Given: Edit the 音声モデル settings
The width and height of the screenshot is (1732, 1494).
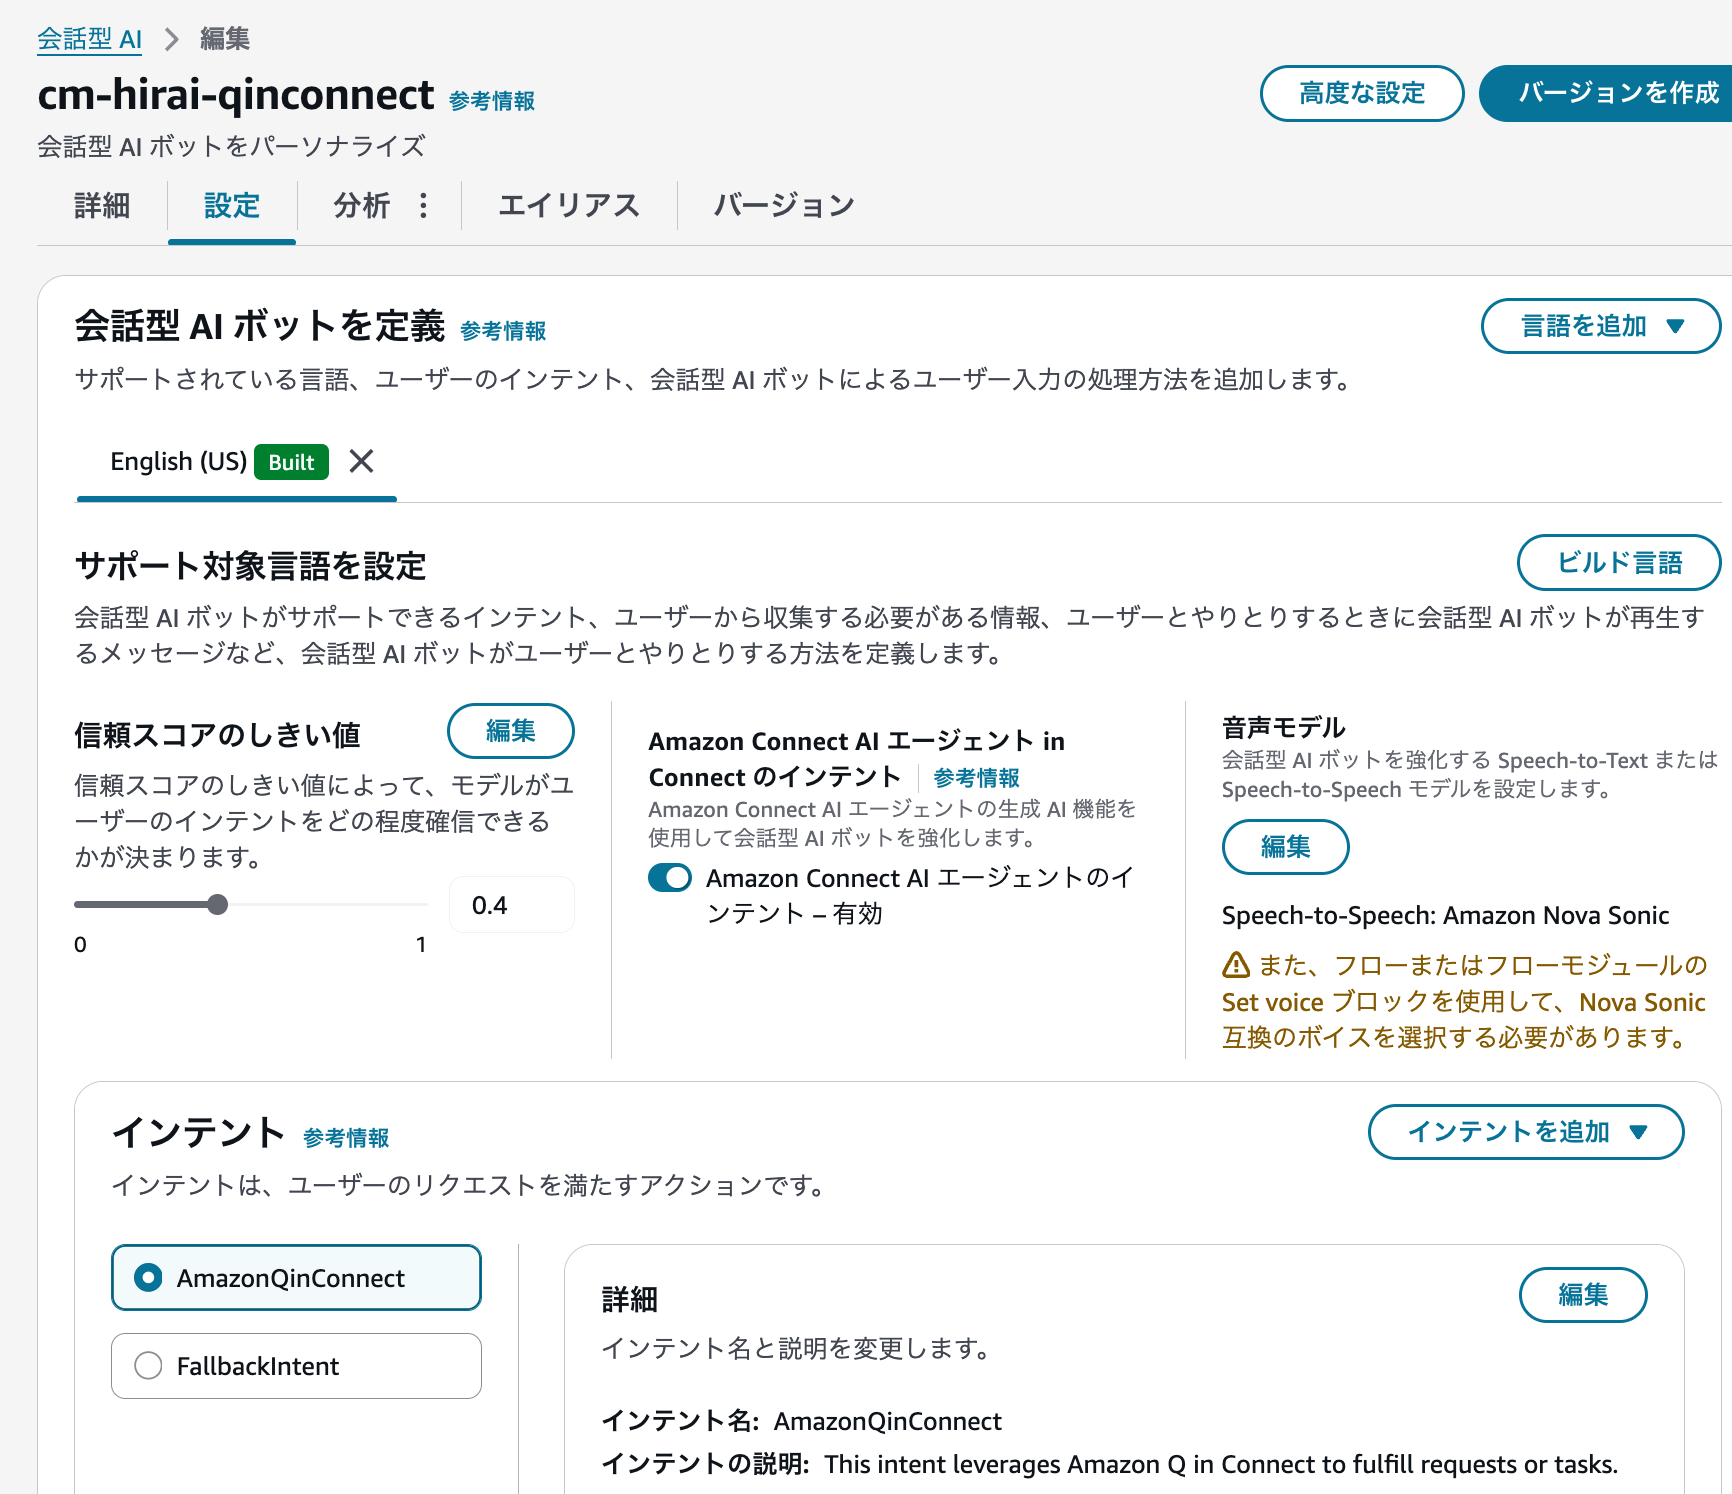Looking at the screenshot, I should pos(1285,847).
